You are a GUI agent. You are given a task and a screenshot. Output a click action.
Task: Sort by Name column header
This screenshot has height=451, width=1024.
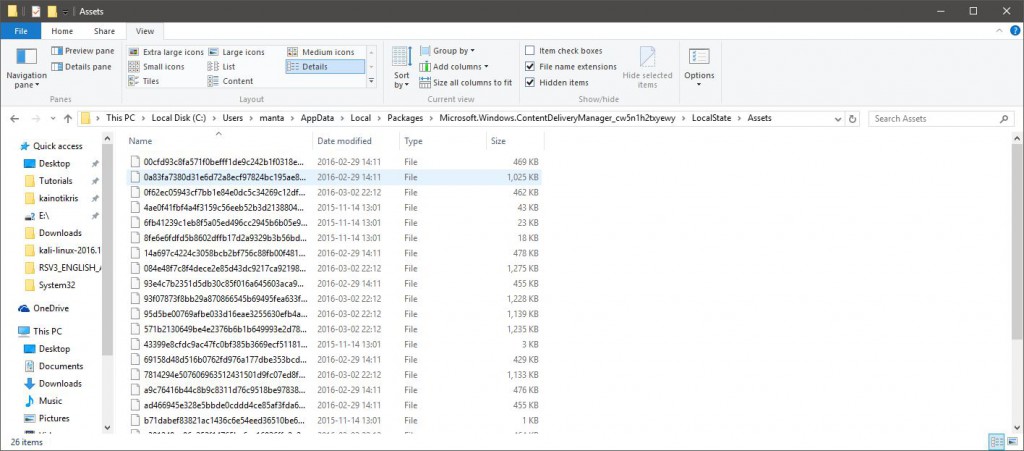pos(219,141)
